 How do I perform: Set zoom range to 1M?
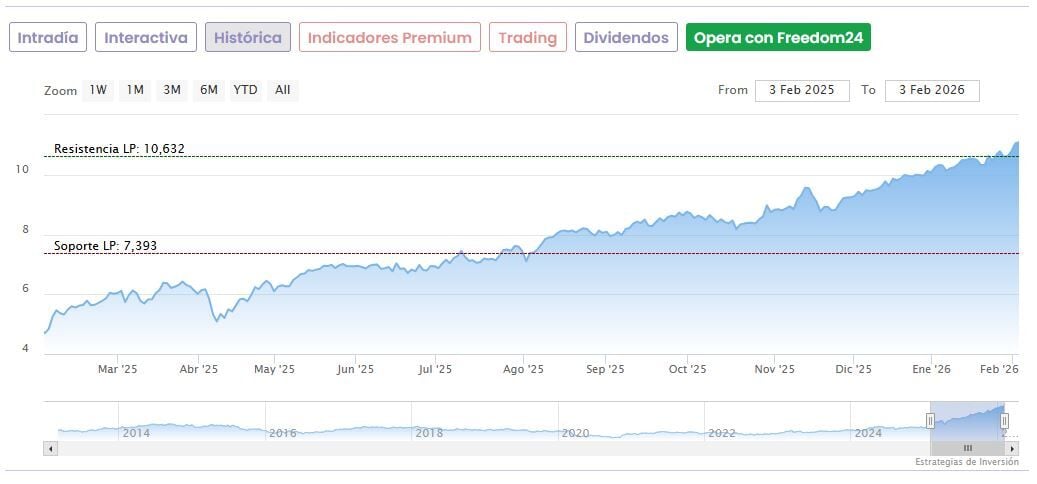(135, 90)
